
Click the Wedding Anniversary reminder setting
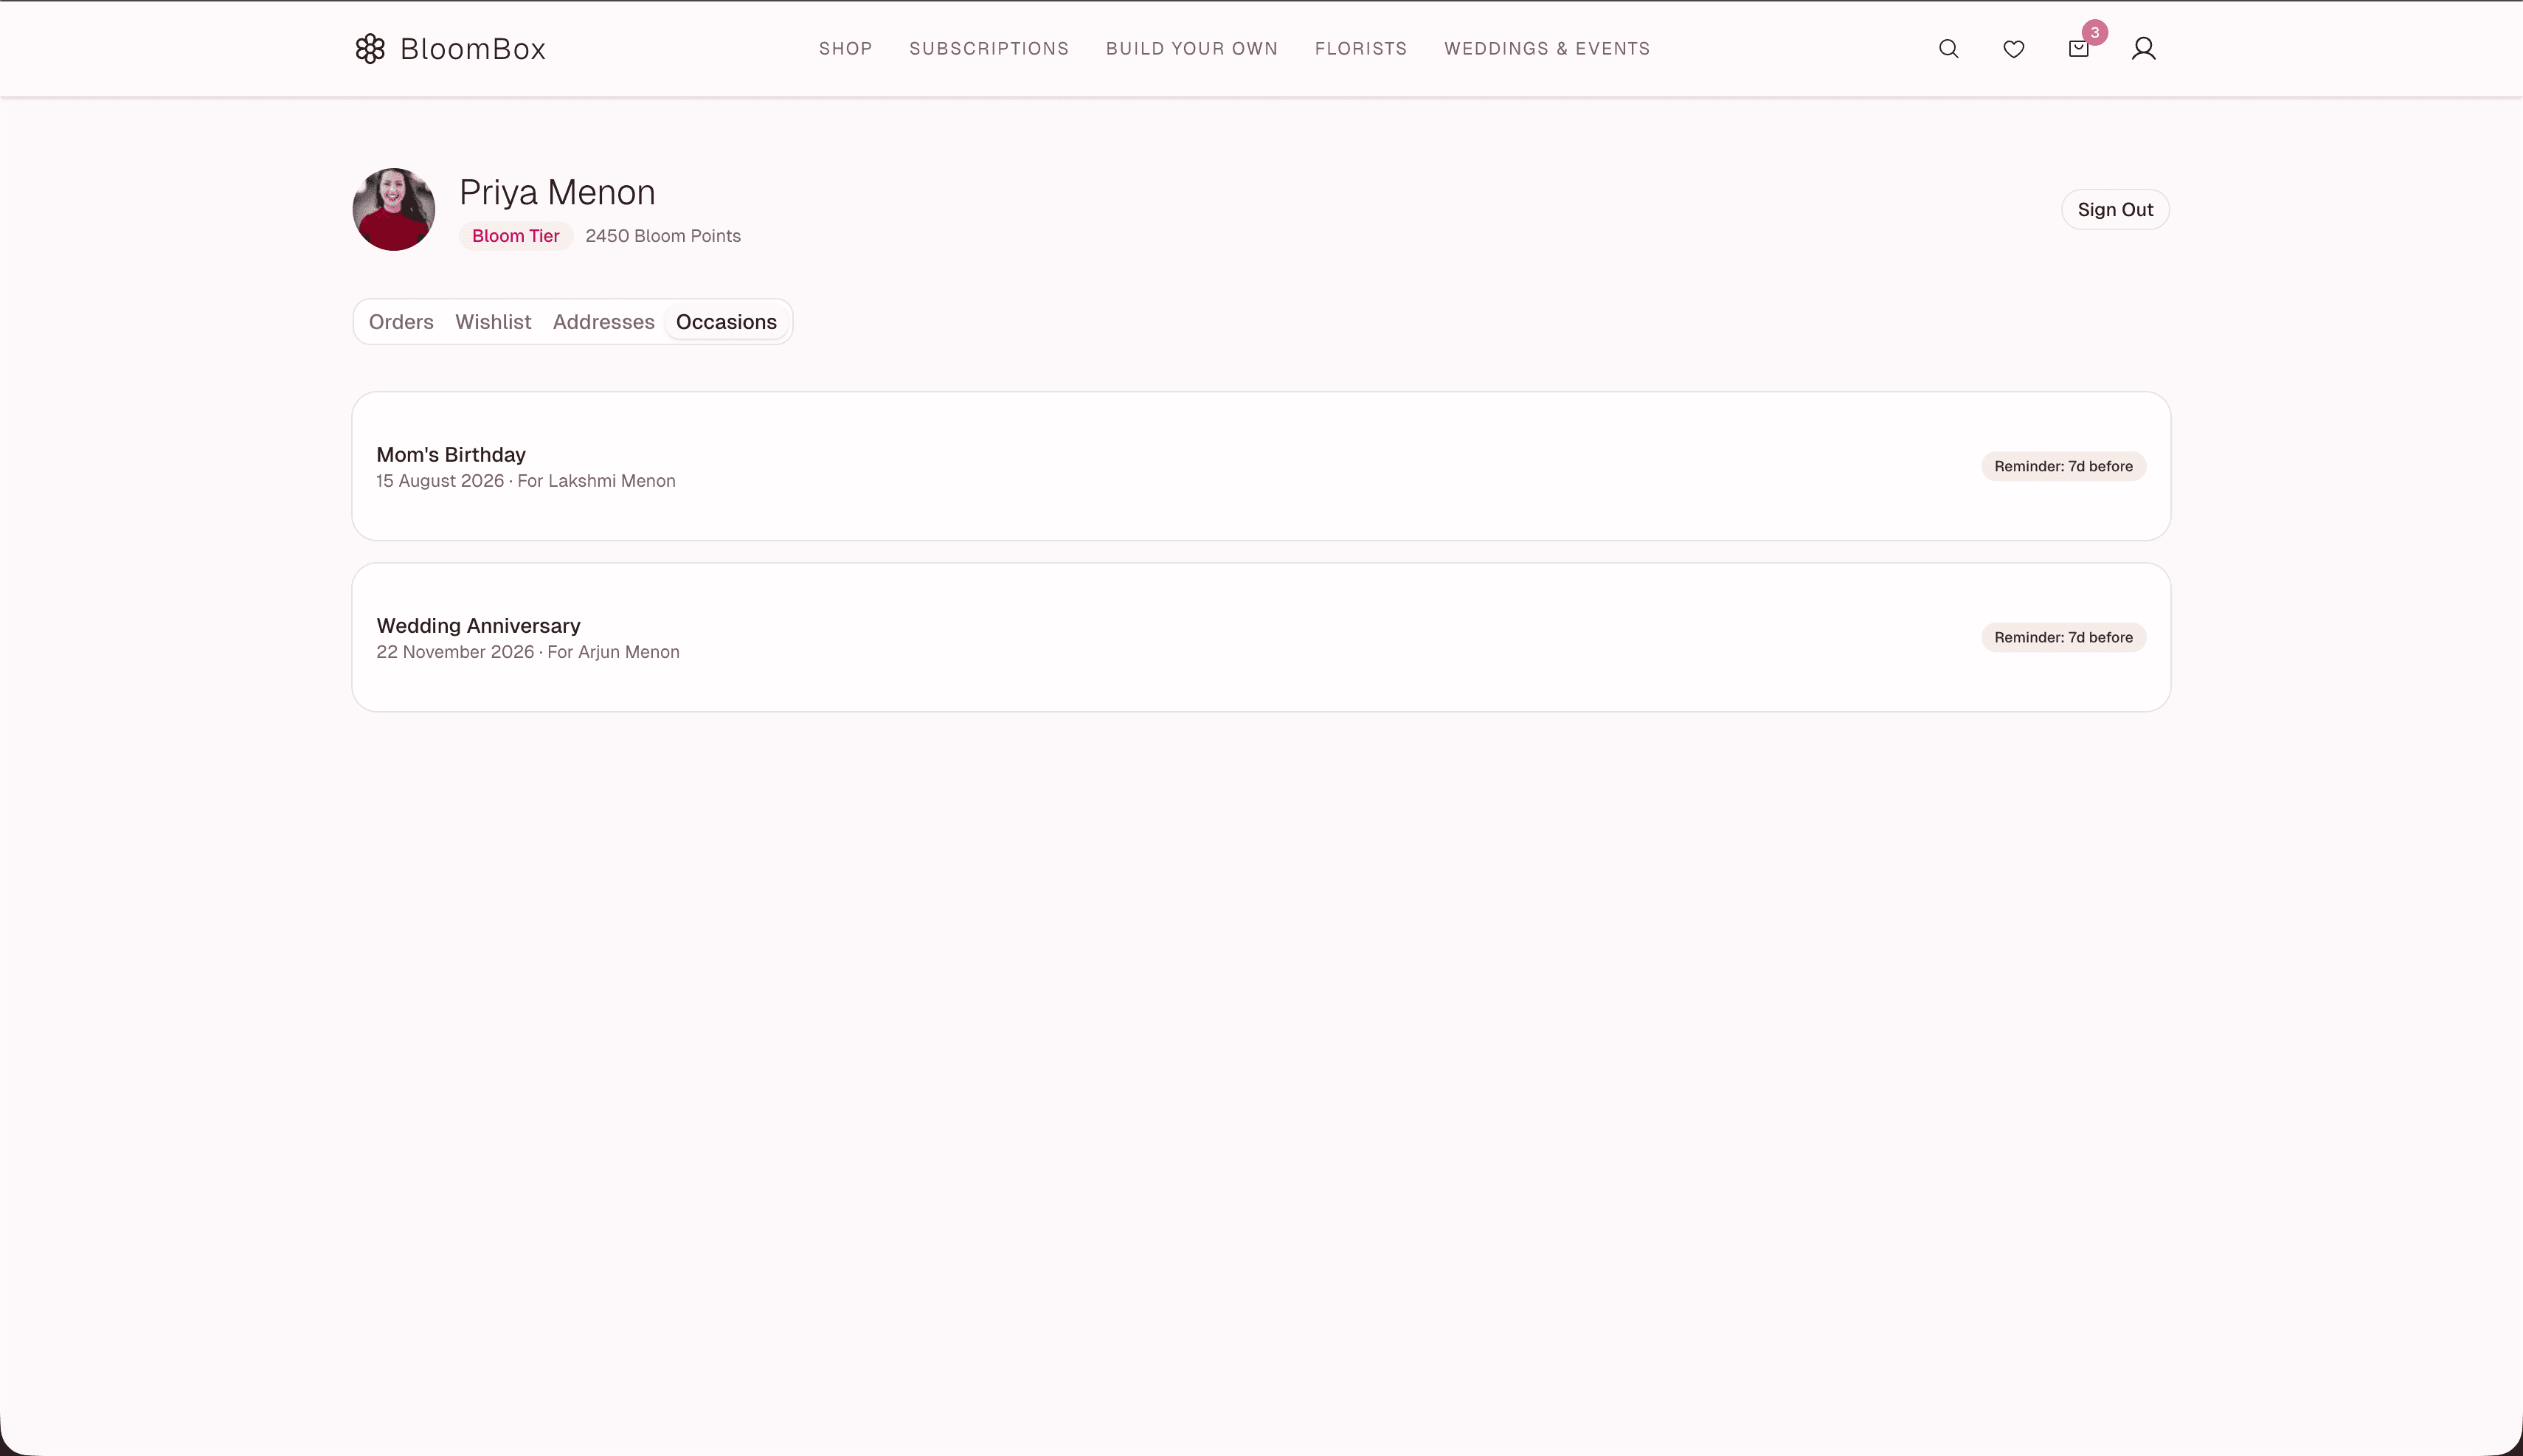[x=2063, y=637]
